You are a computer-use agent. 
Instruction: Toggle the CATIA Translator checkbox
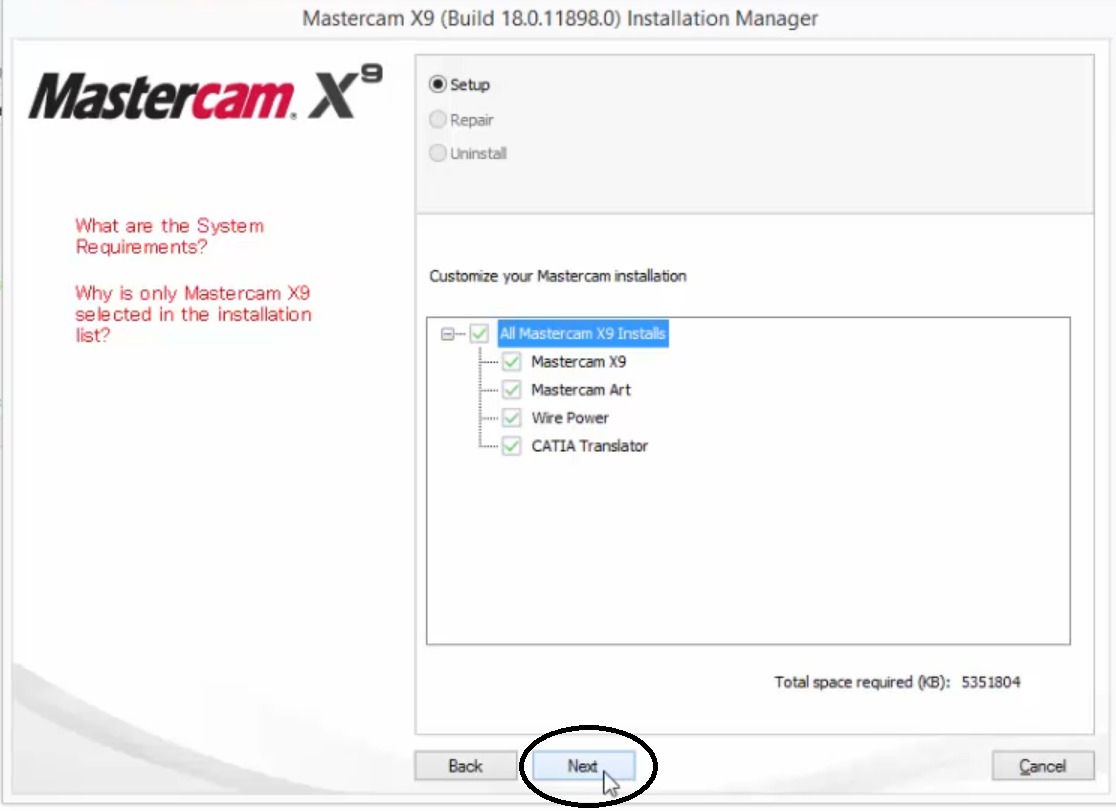512,446
